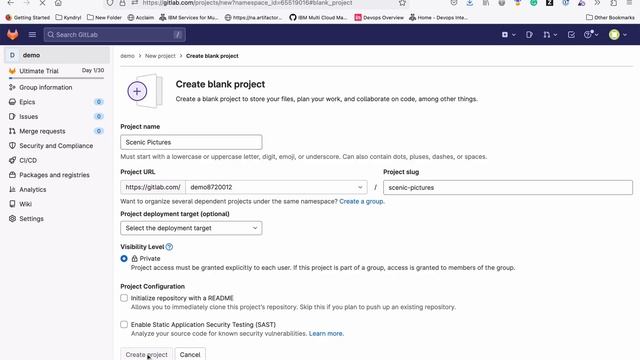Click the Merge requests sidebar icon
The image size is (640, 360).
point(12,131)
